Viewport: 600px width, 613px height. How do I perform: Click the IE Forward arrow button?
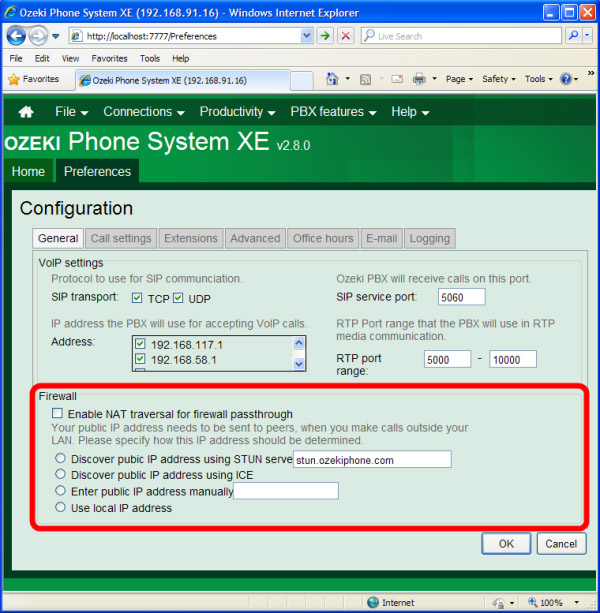[38, 36]
